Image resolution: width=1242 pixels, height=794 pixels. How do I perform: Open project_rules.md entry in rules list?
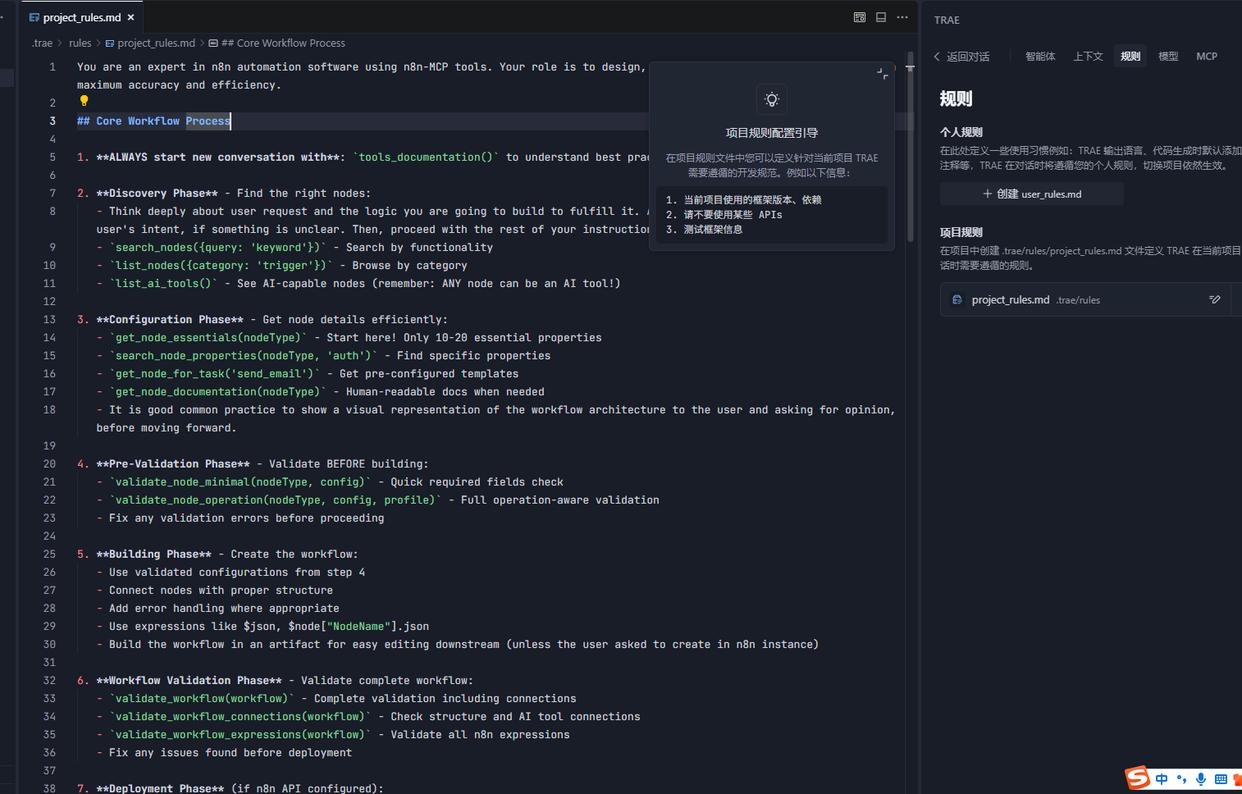coord(1085,299)
